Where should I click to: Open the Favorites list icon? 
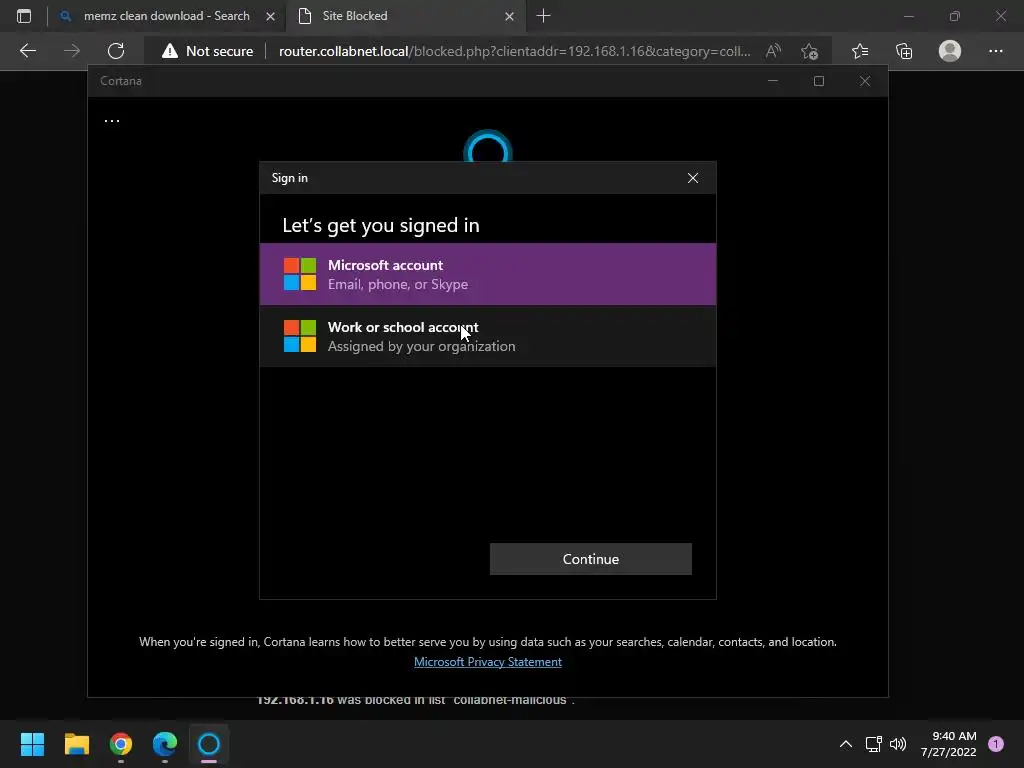[860, 51]
